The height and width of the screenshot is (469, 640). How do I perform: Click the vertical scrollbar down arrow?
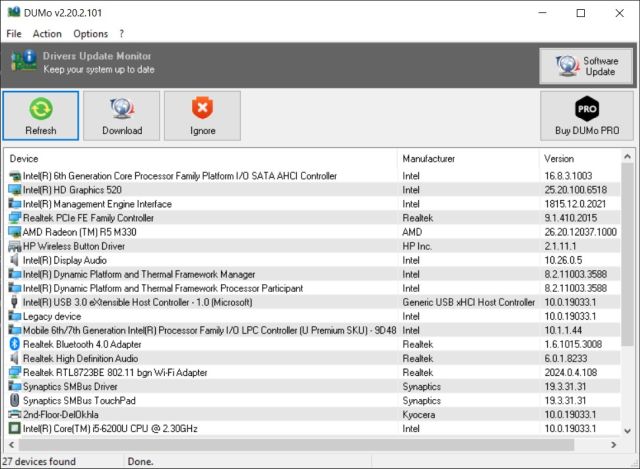[x=628, y=431]
